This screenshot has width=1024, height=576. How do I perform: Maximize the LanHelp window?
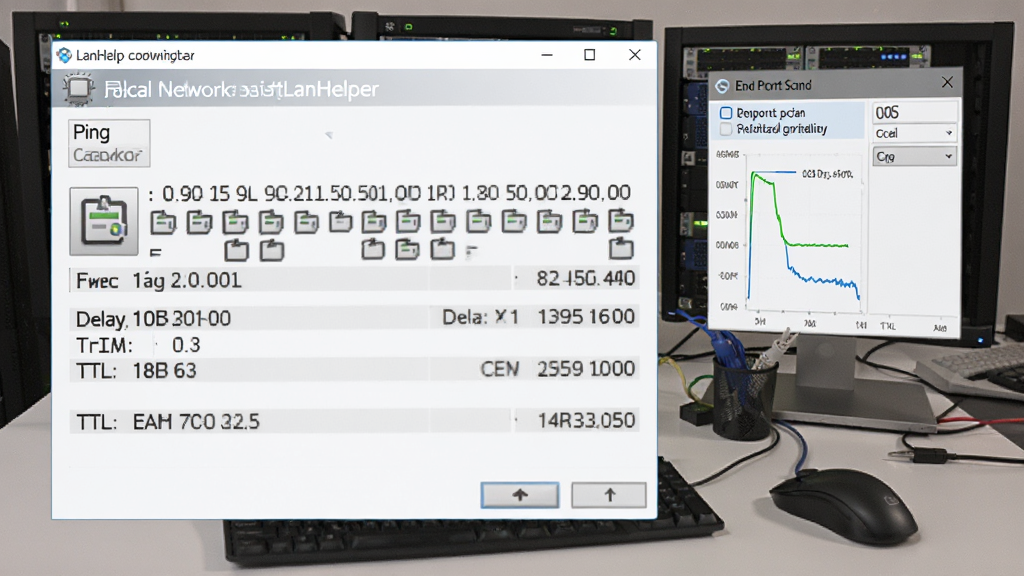tap(590, 55)
